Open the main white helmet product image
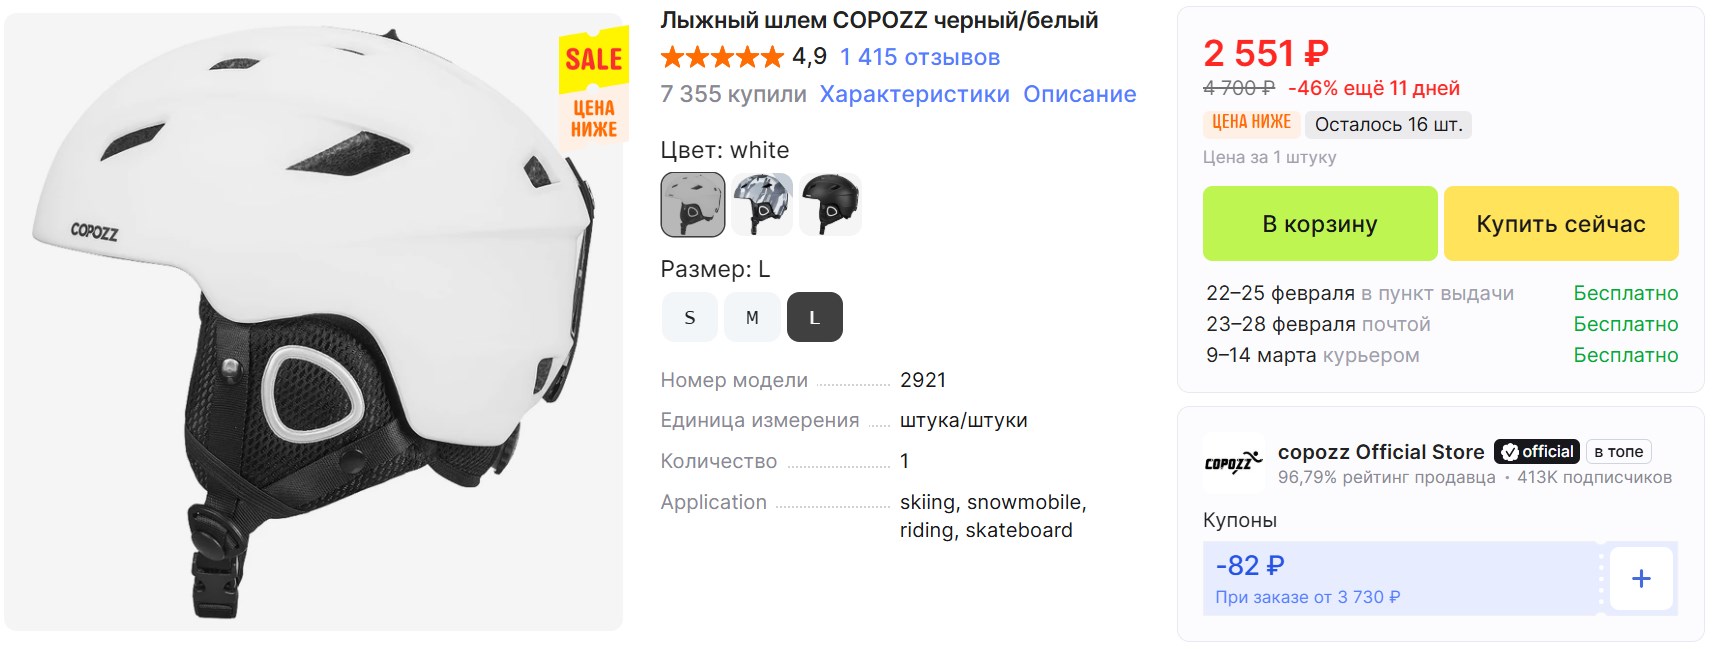1719x649 pixels. (313, 322)
